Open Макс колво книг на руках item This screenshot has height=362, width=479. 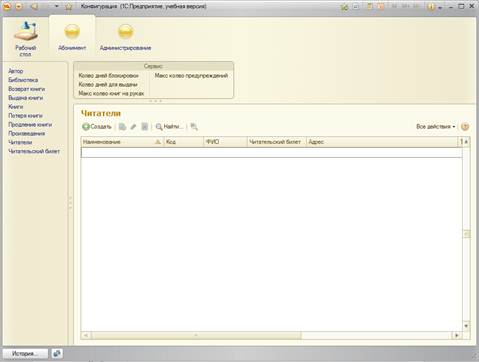click(111, 94)
